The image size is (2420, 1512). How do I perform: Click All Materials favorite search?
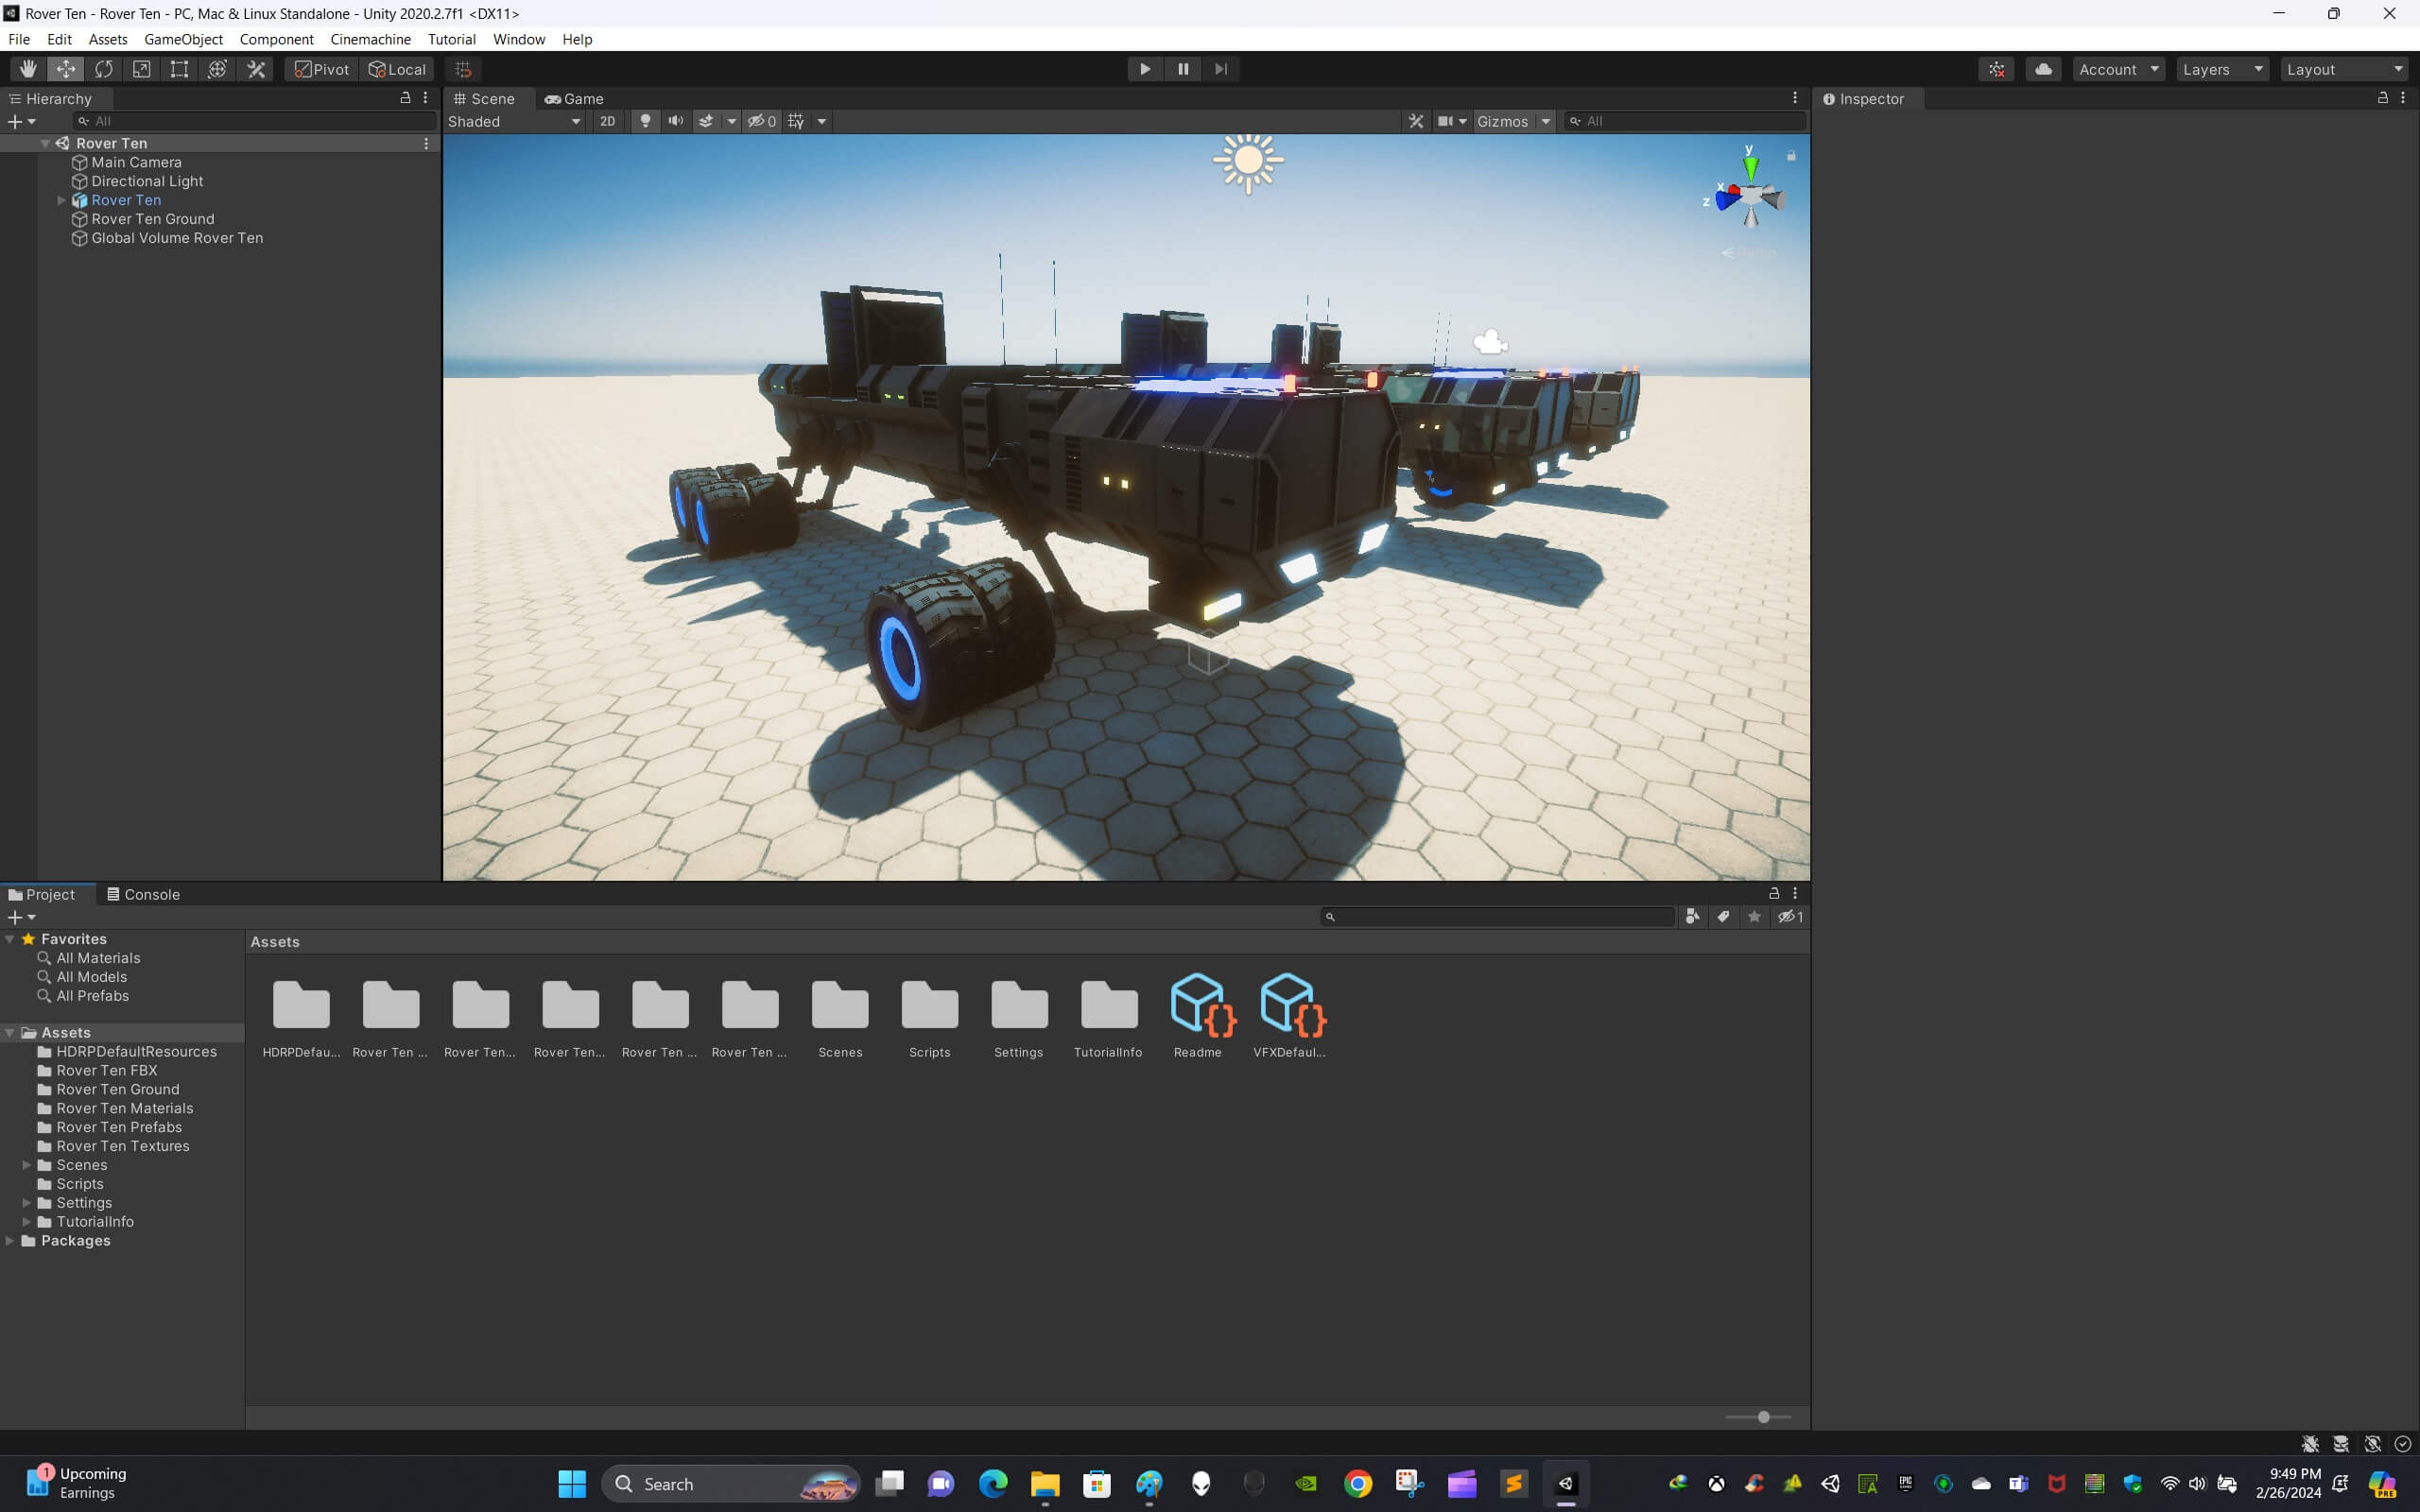(x=98, y=958)
